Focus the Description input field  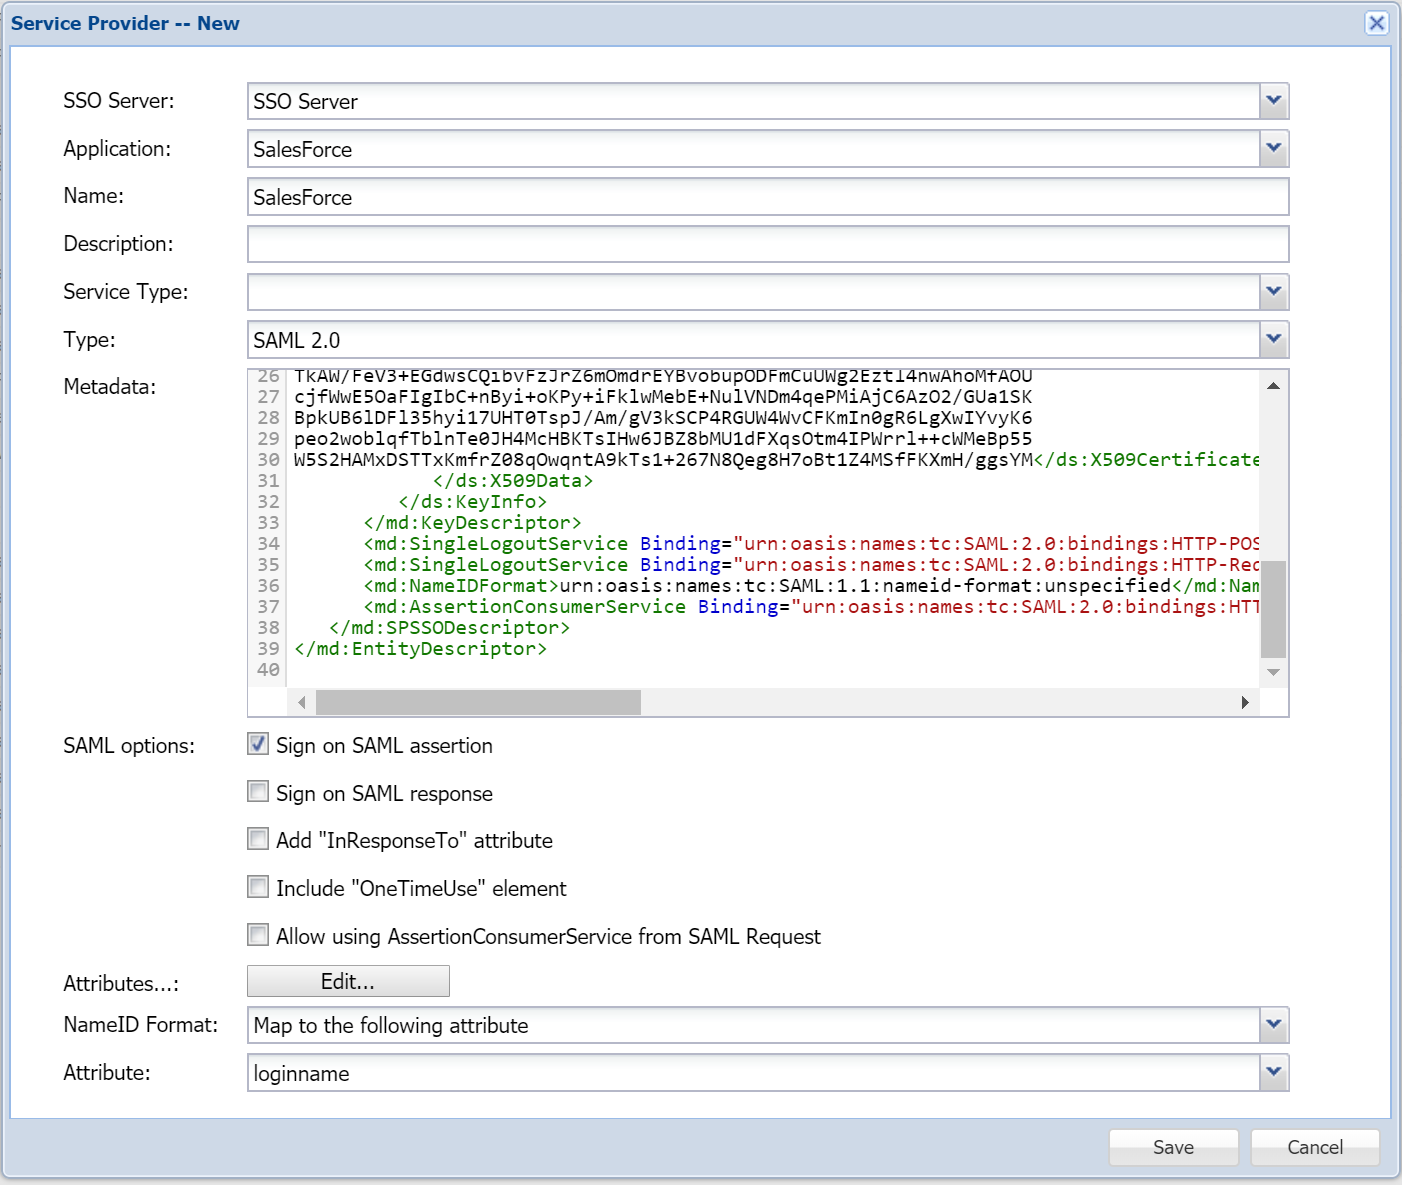click(x=767, y=244)
